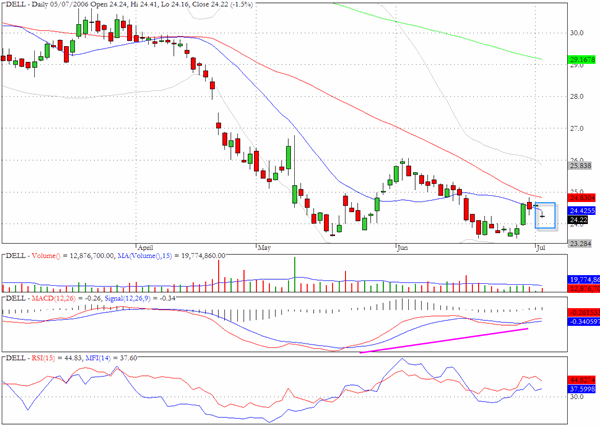Select the red 12,876,70 volume tag
Screen dimensions: 600x426
pos(584,289)
